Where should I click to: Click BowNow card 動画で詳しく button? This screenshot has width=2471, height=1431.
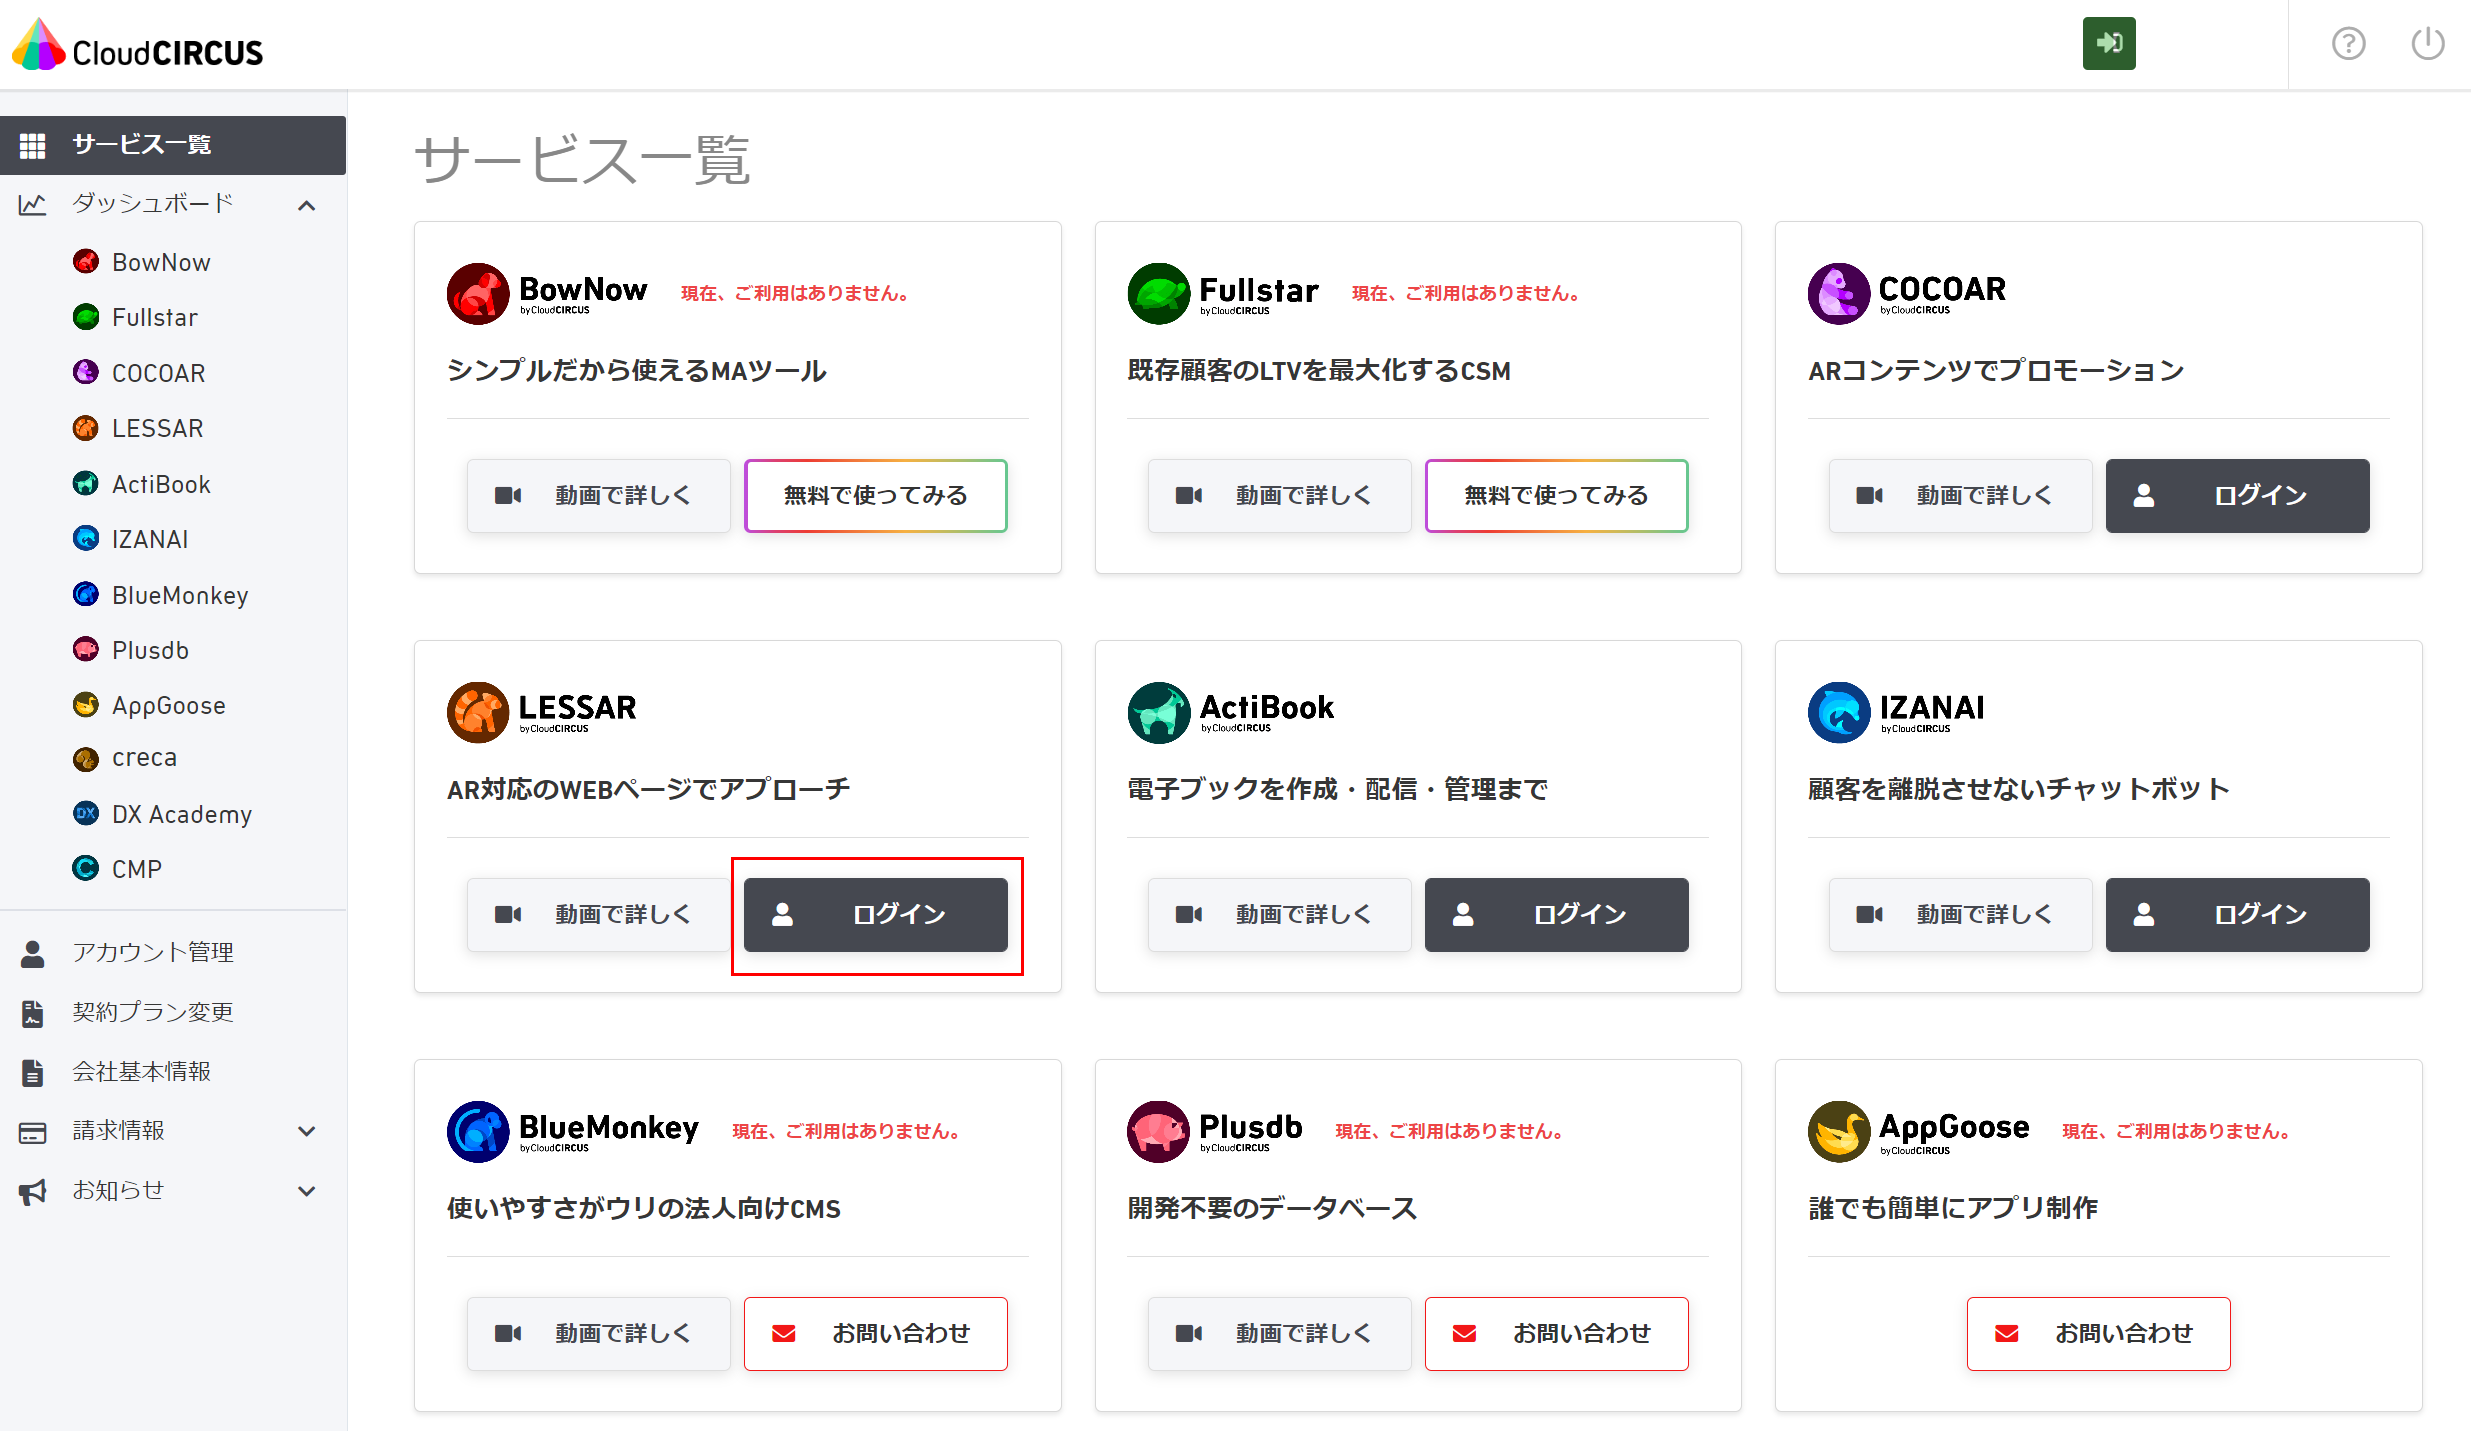pyautogui.click(x=598, y=496)
